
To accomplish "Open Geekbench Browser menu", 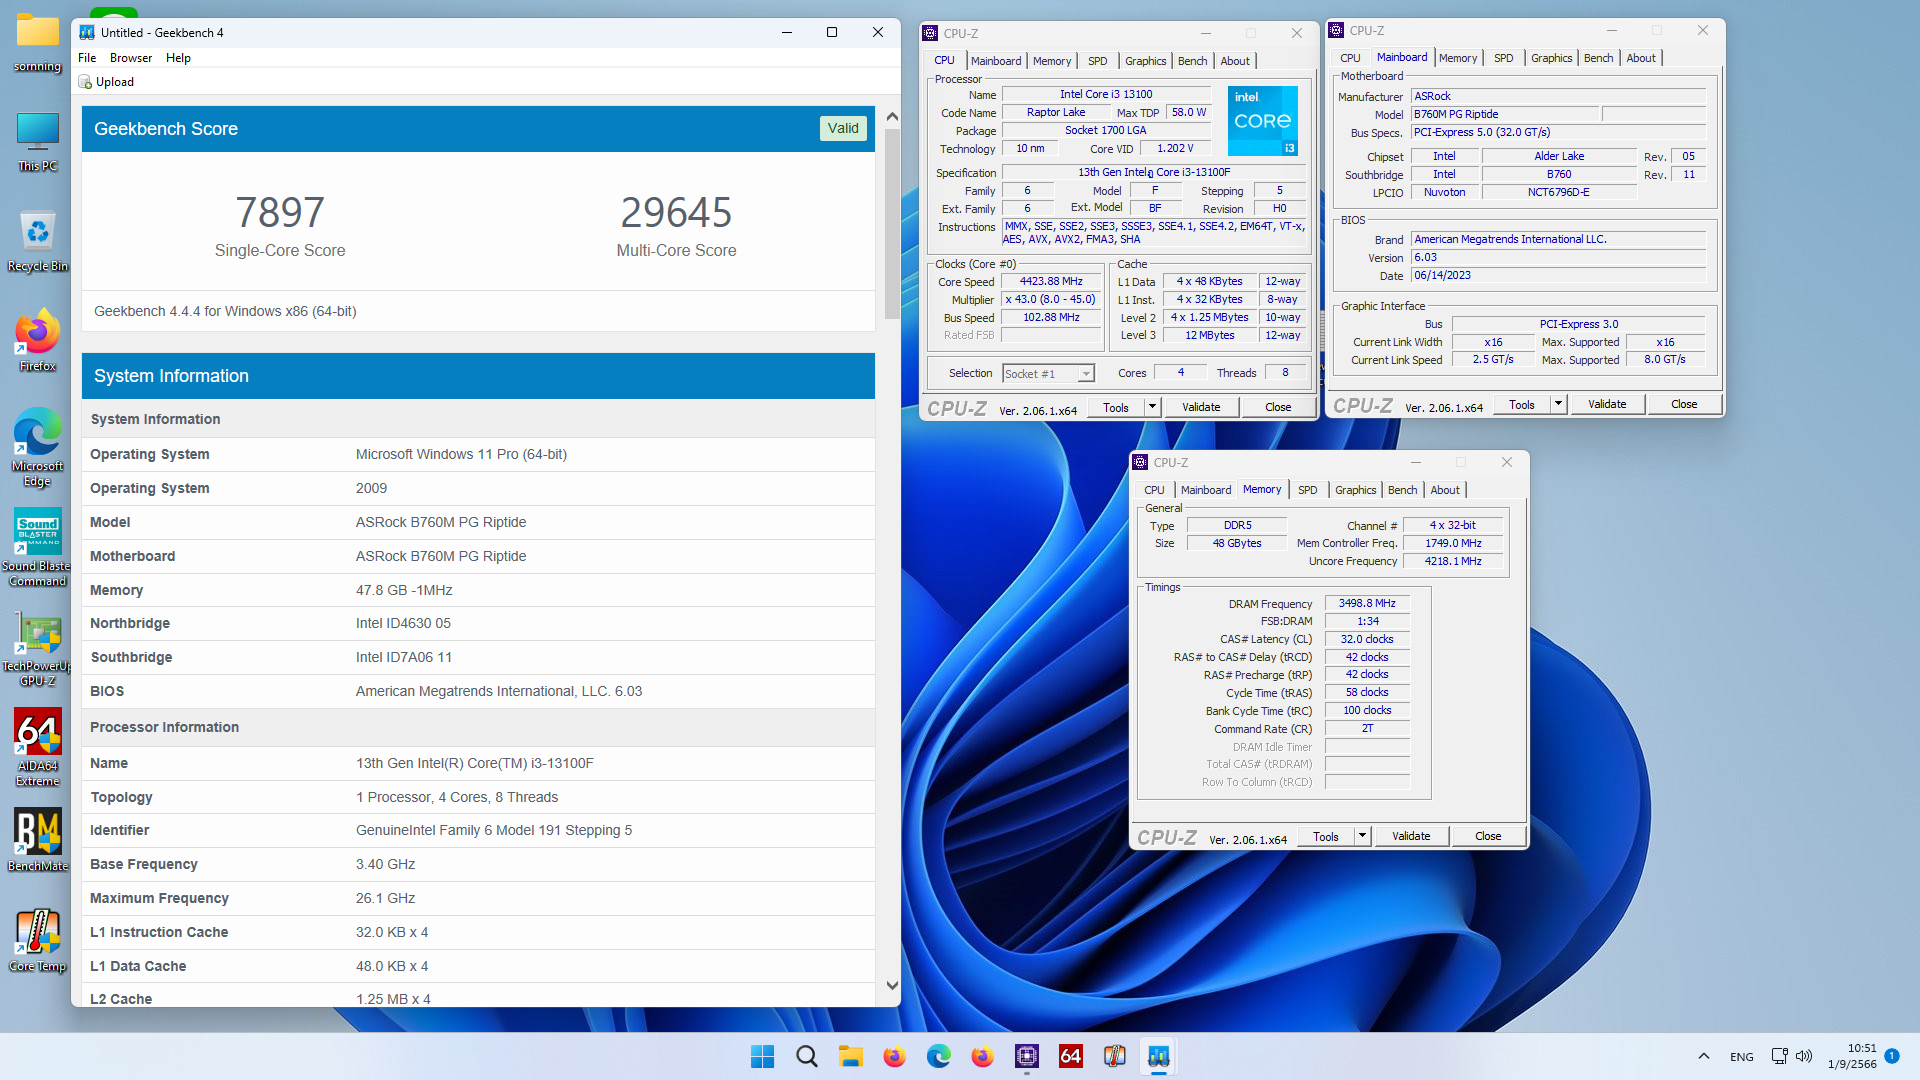I will [131, 58].
